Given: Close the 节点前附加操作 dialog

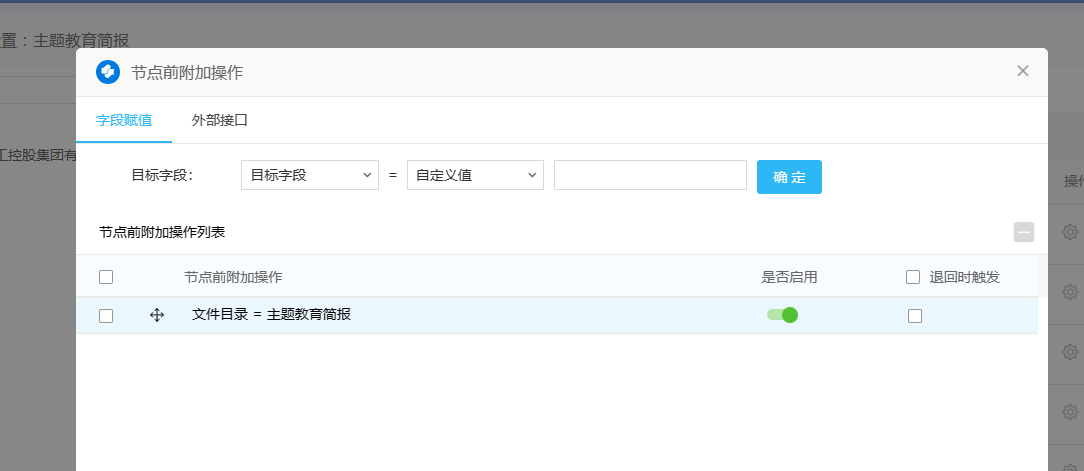Looking at the screenshot, I should (x=1022, y=71).
